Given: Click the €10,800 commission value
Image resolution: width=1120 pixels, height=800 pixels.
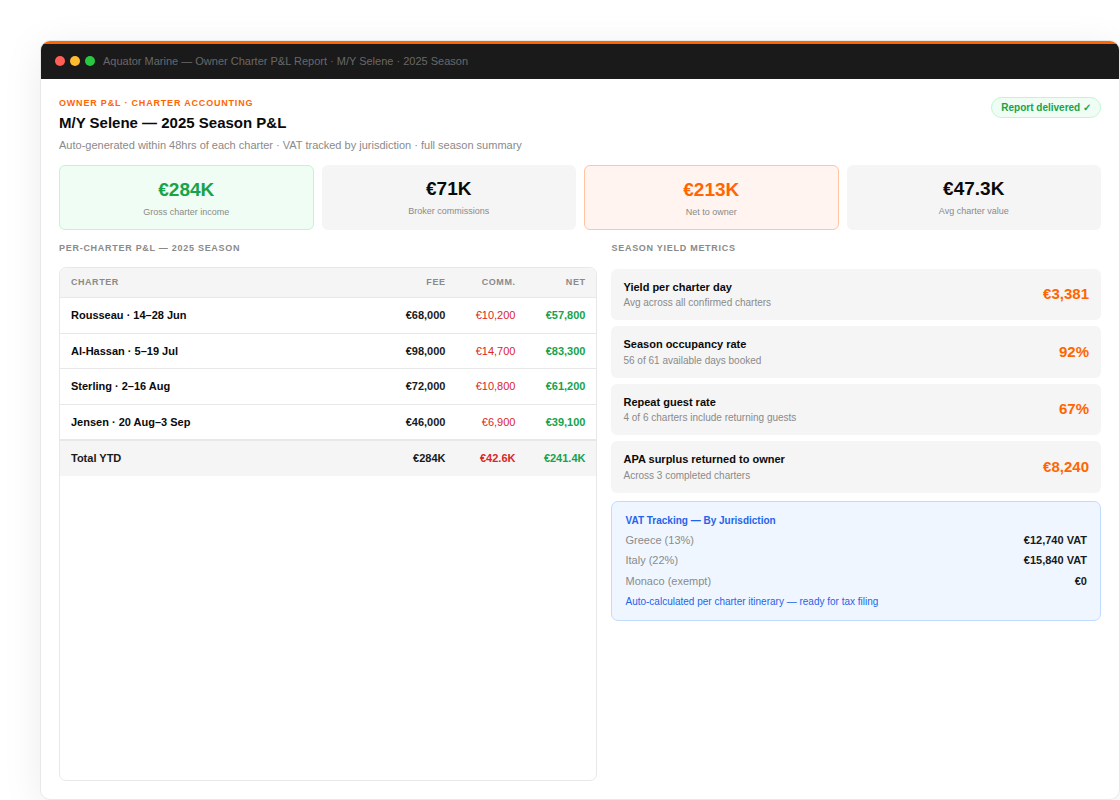Looking at the screenshot, I should (496, 386).
